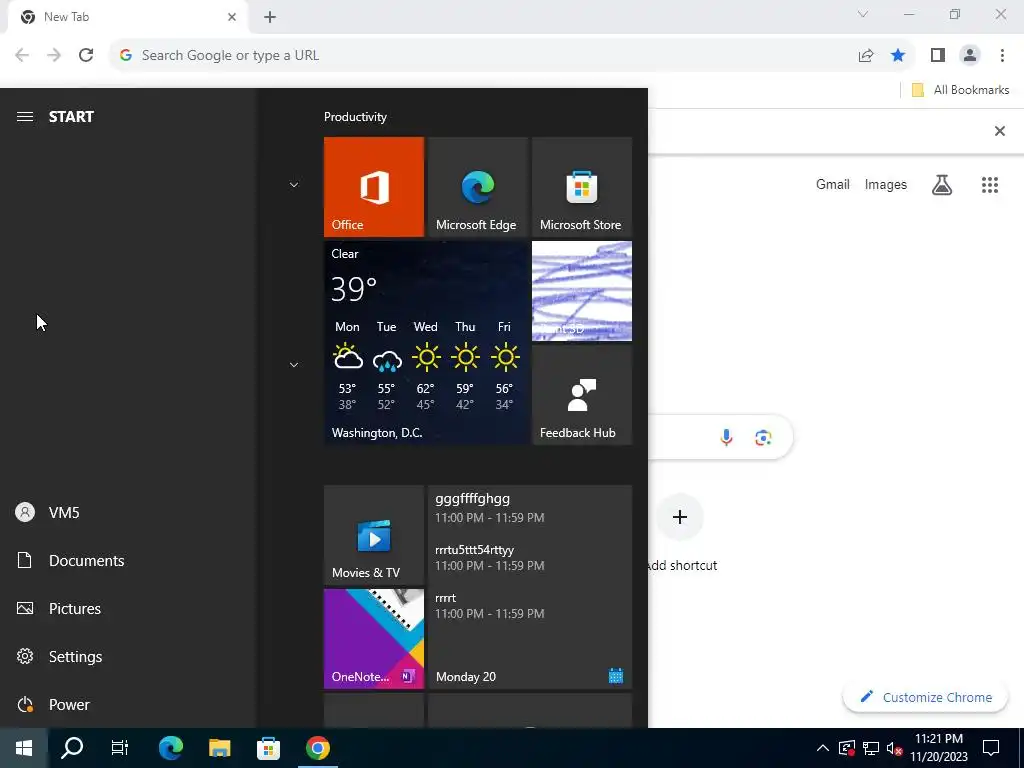Open Documents from Start menu

[x=128, y=560]
